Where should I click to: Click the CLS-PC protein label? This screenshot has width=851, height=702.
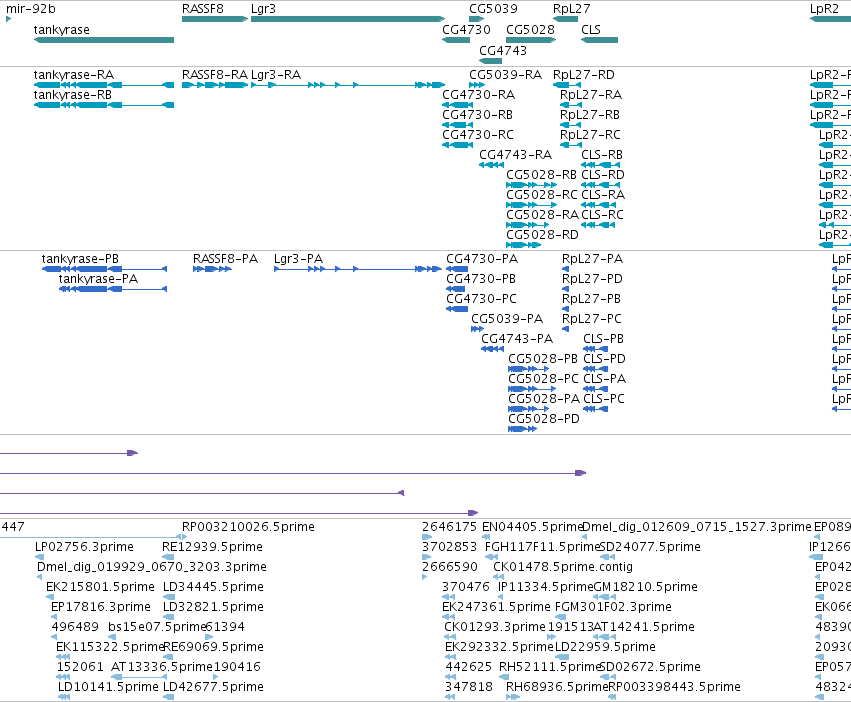coord(604,399)
